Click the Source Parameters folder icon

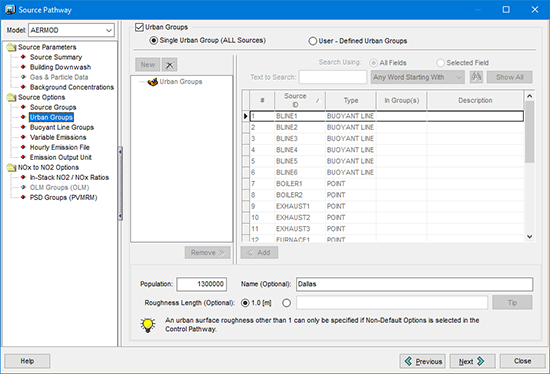click(12, 47)
